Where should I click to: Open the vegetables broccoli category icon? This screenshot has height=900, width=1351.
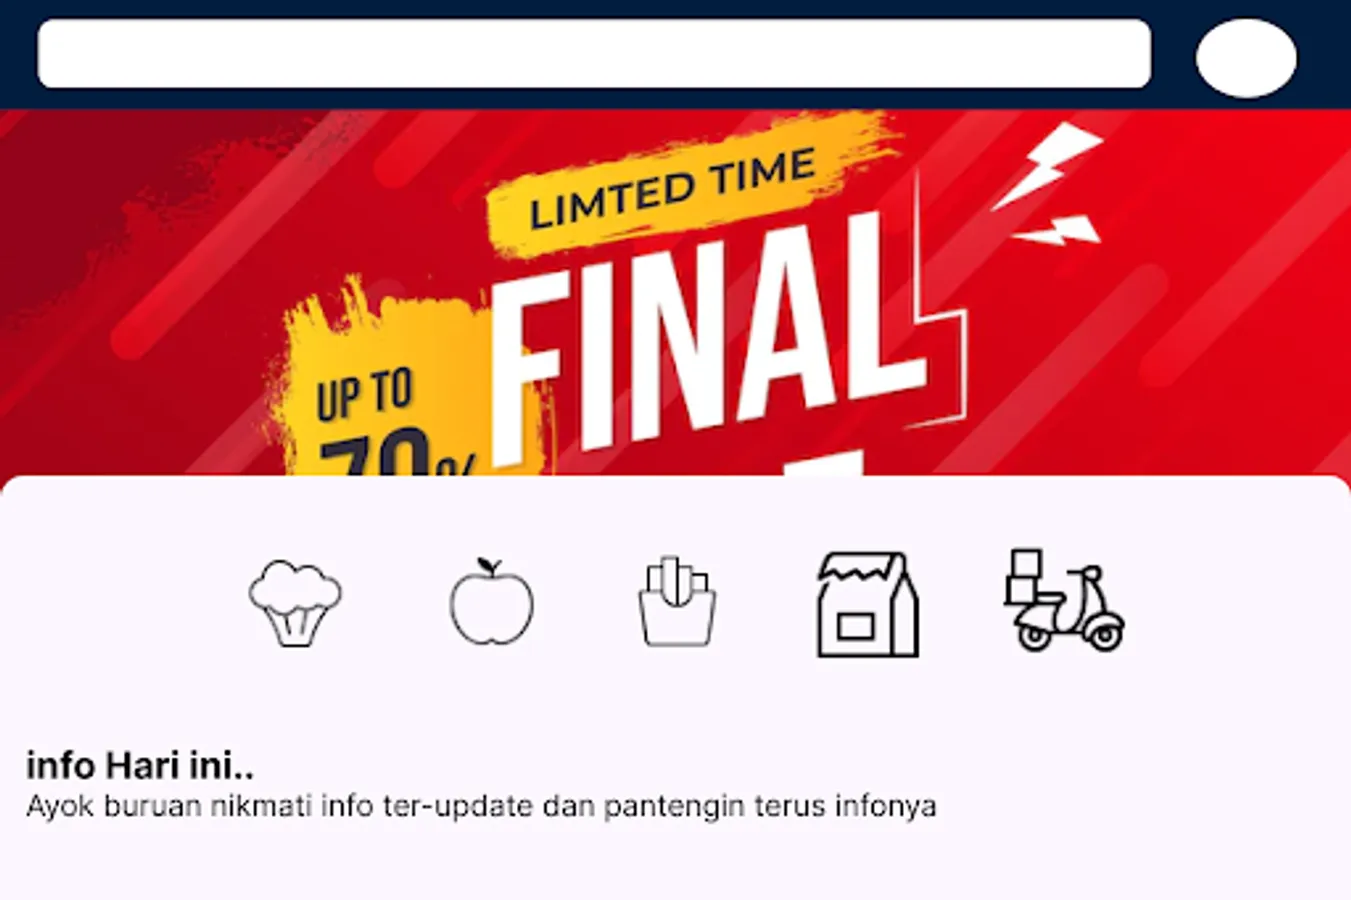295,603
